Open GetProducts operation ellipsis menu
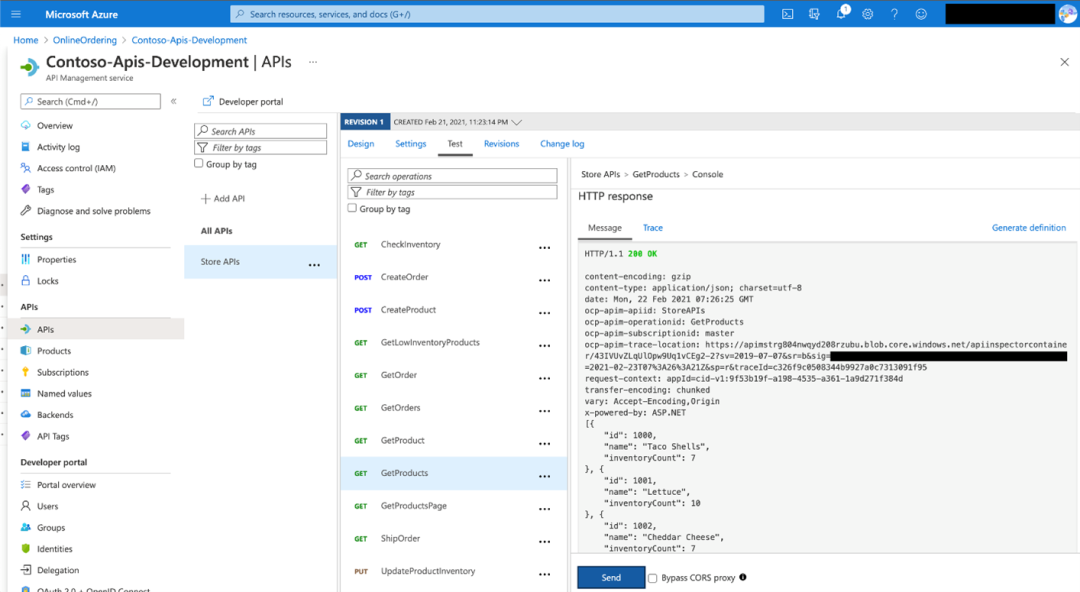Screen dimensions: 1080x592 tap(544, 476)
